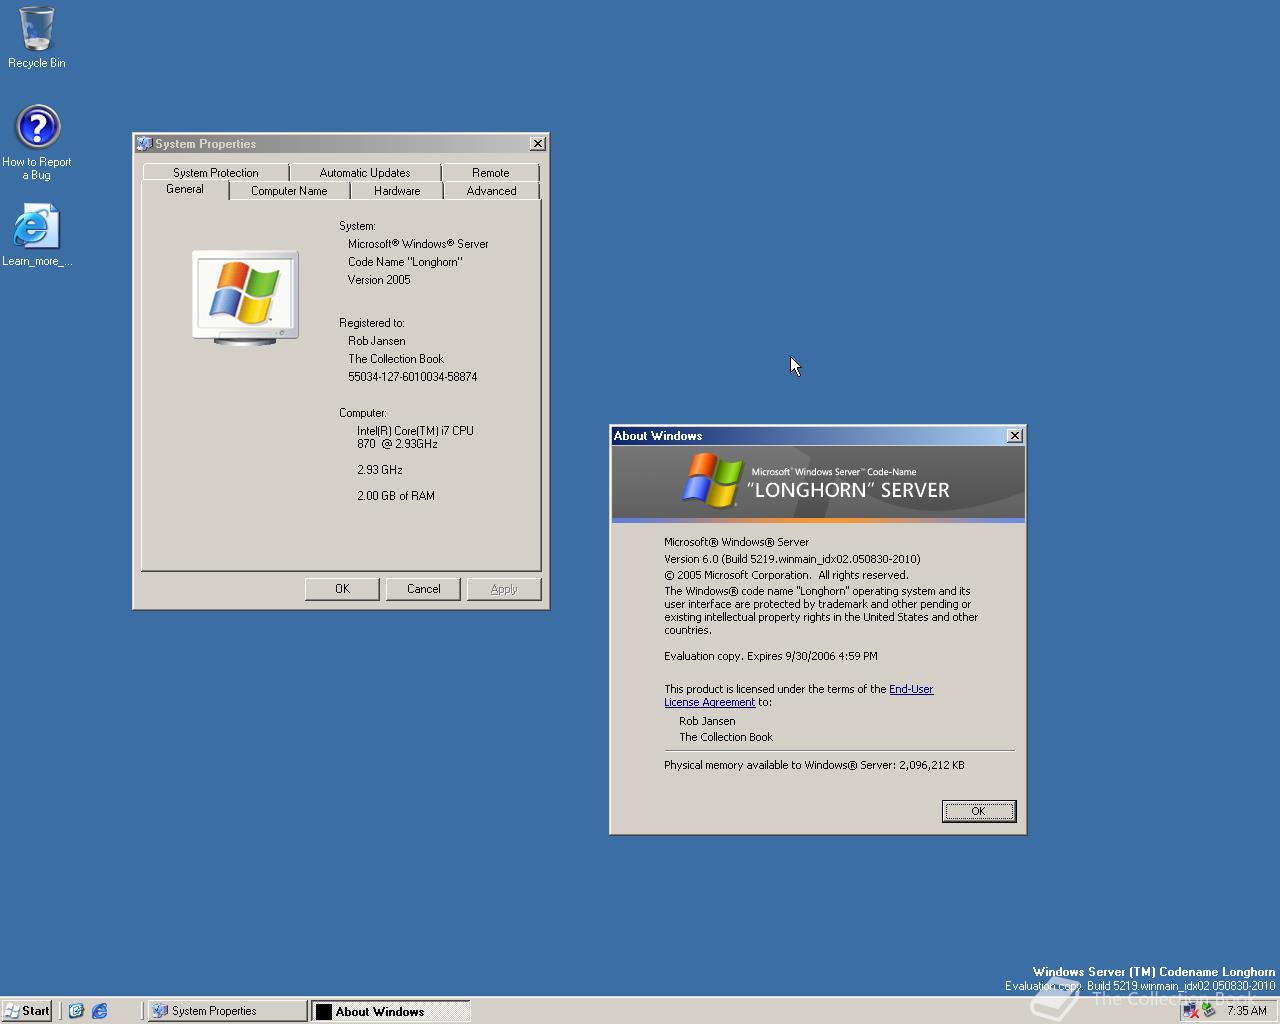
Task: Click the 2.00 GB of RAM text
Action: (396, 496)
